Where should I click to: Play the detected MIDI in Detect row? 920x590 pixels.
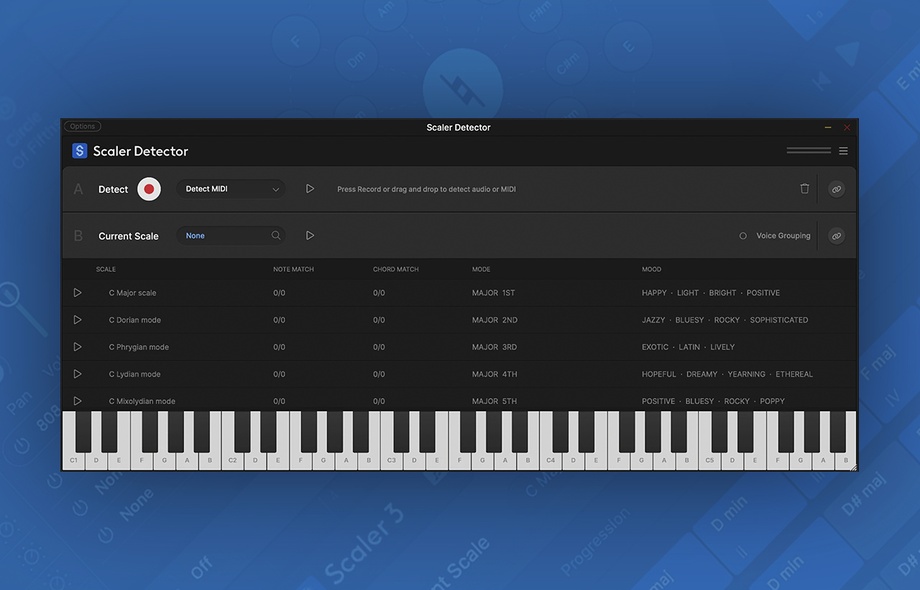310,189
